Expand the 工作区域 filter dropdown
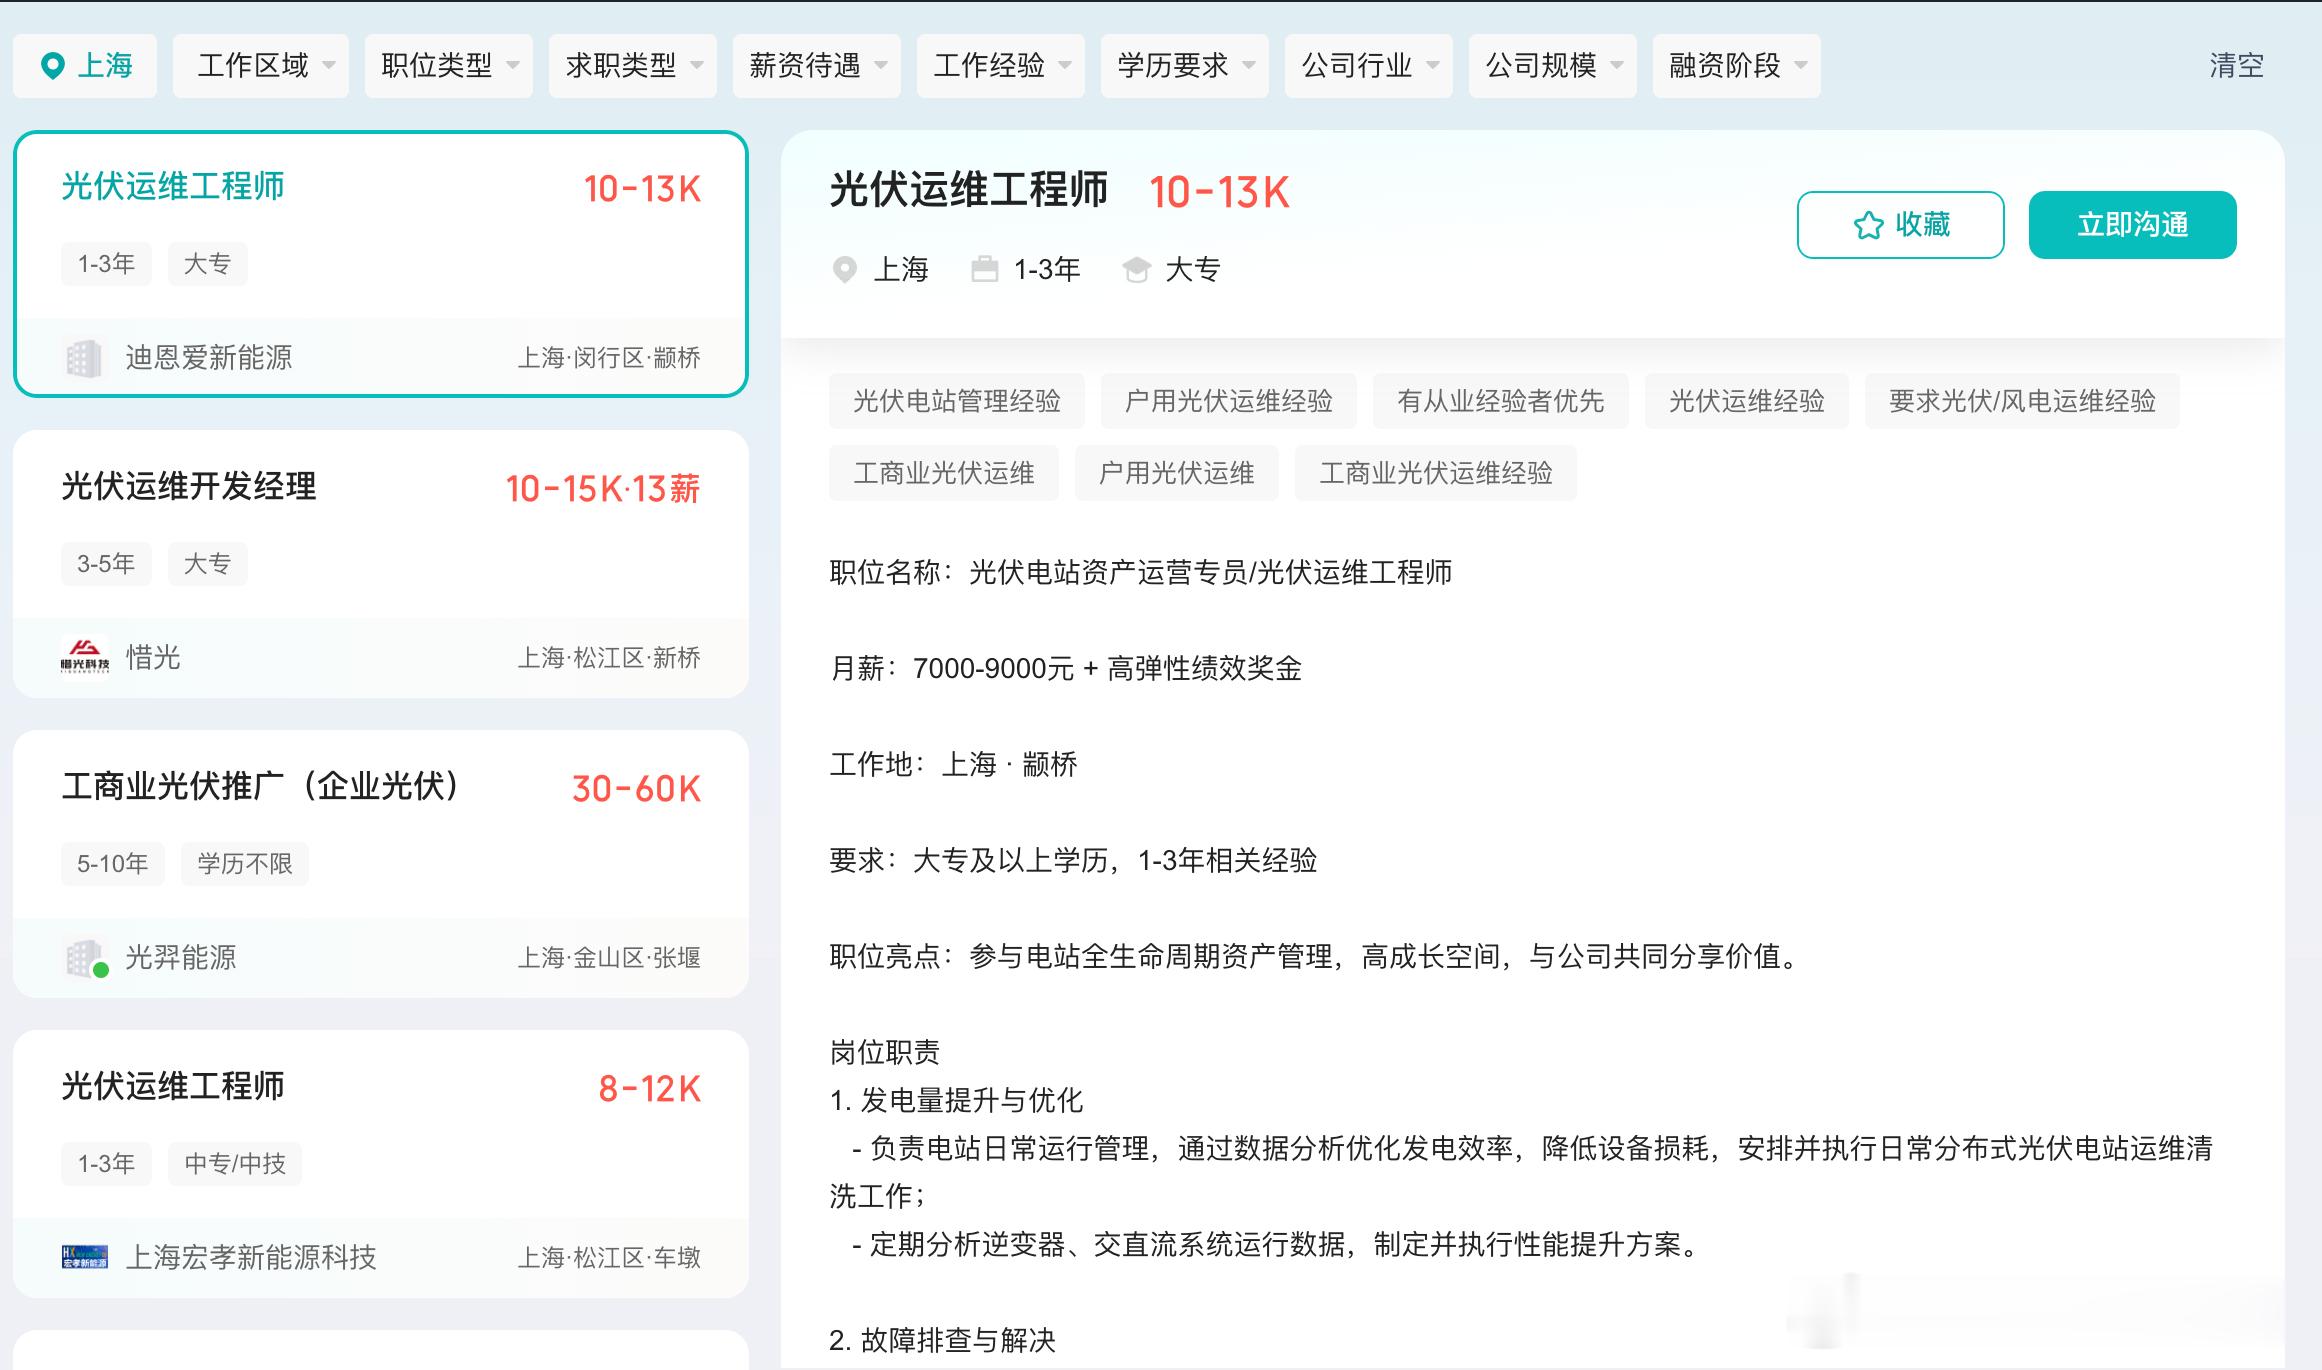Image resolution: width=2322 pixels, height=1370 pixels. tap(261, 66)
